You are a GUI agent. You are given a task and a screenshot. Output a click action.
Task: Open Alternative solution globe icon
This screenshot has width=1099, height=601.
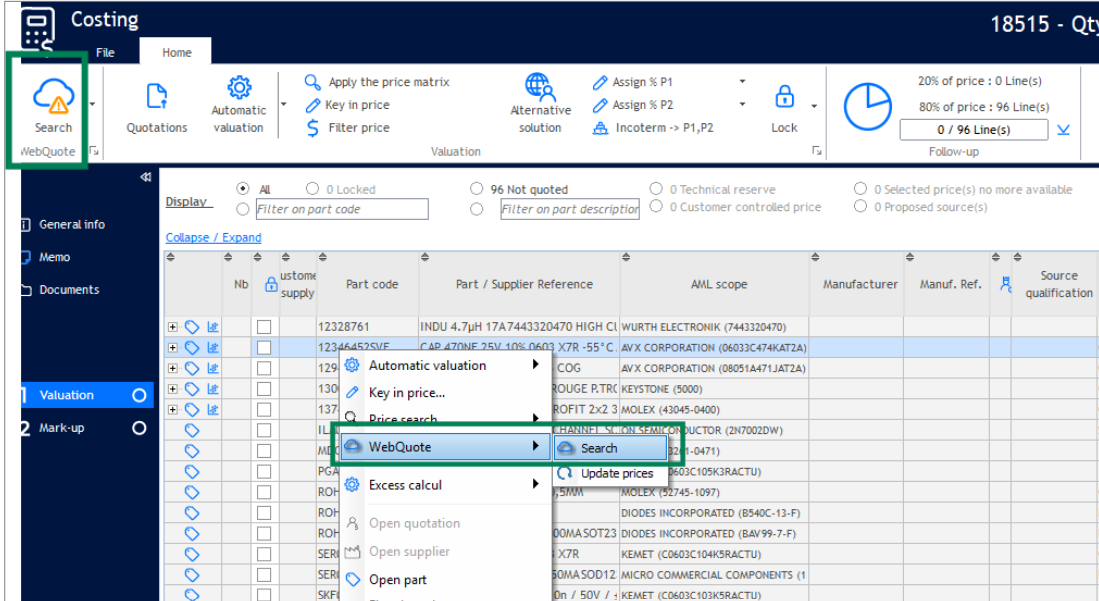pyautogui.click(x=540, y=88)
